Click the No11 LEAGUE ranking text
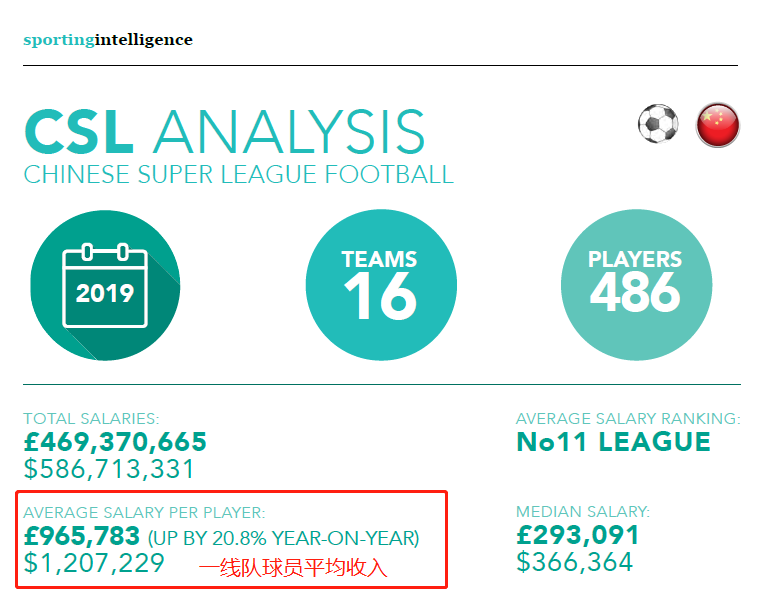This screenshot has width=769, height=606. point(614,442)
